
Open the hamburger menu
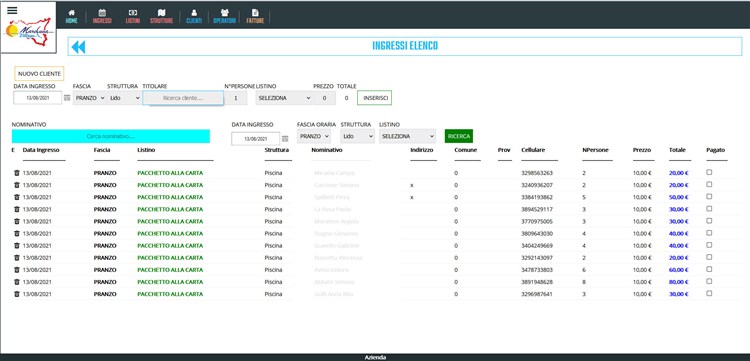coord(12,11)
